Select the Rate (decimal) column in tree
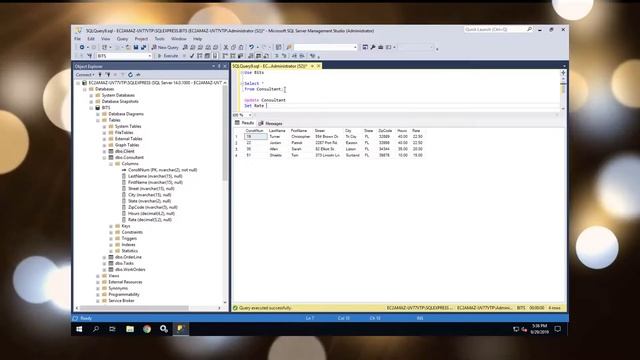Viewport: 640px width, 360px height. [150, 220]
